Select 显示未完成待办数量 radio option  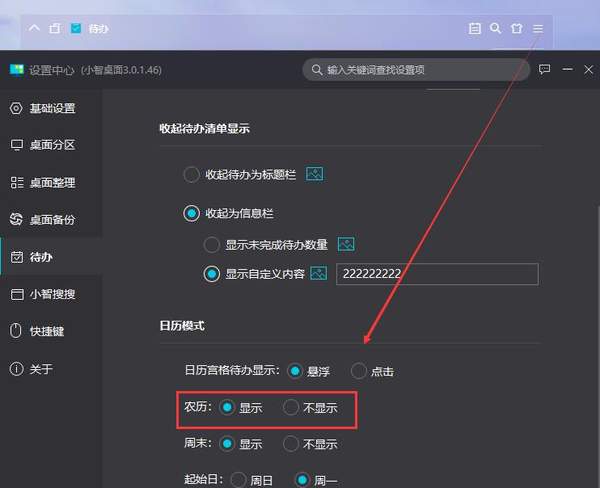pos(211,245)
